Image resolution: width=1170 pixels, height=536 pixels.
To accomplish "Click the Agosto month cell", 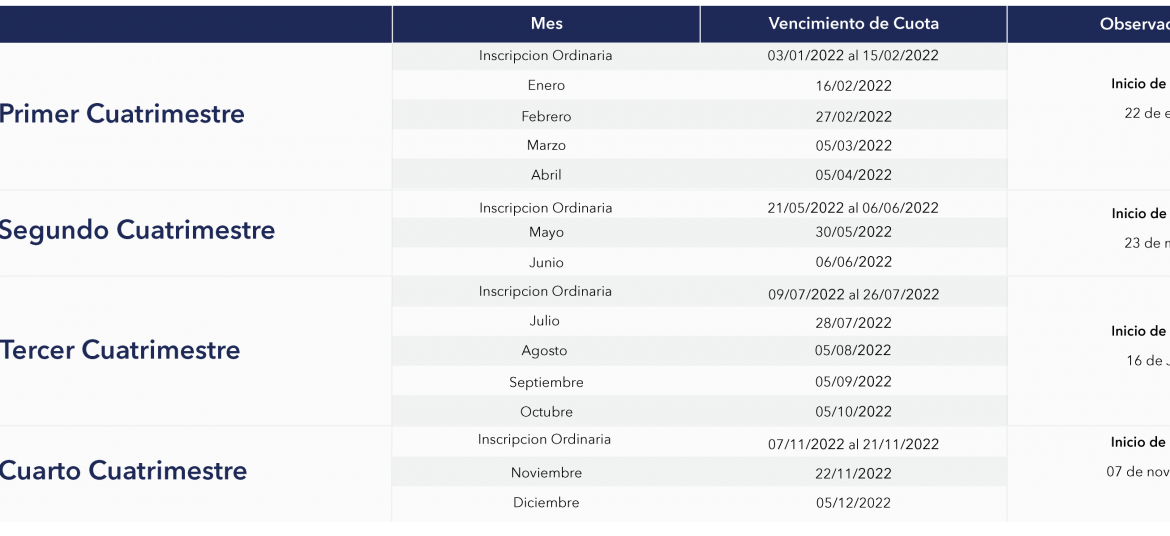I will coord(544,351).
